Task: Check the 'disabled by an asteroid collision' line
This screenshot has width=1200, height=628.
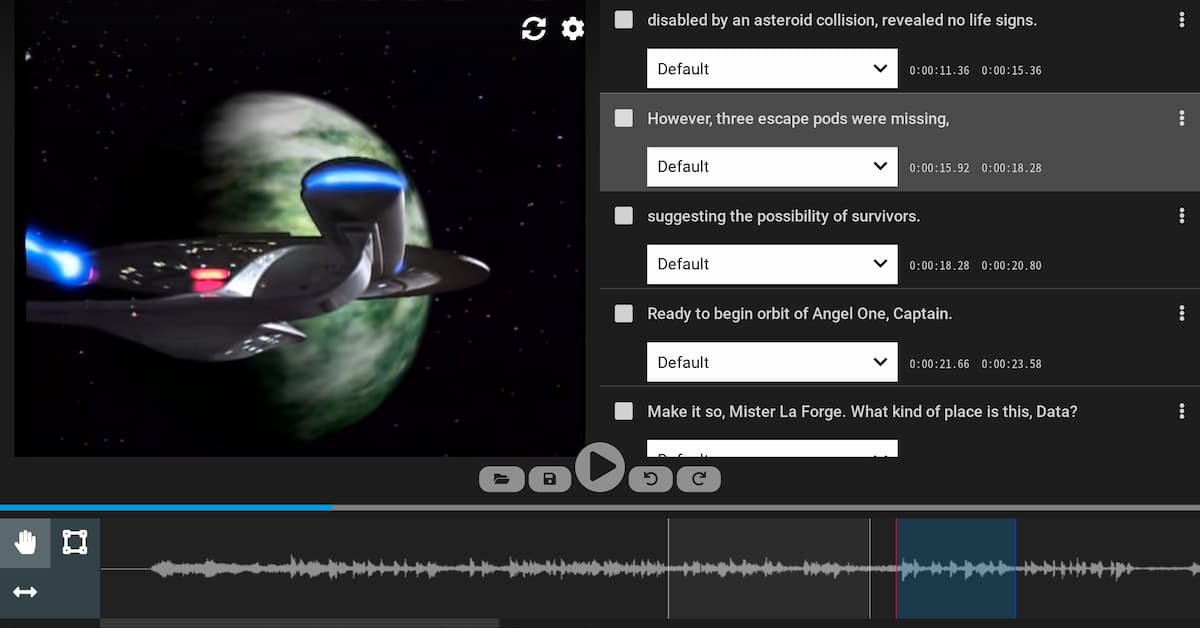Action: (x=624, y=20)
